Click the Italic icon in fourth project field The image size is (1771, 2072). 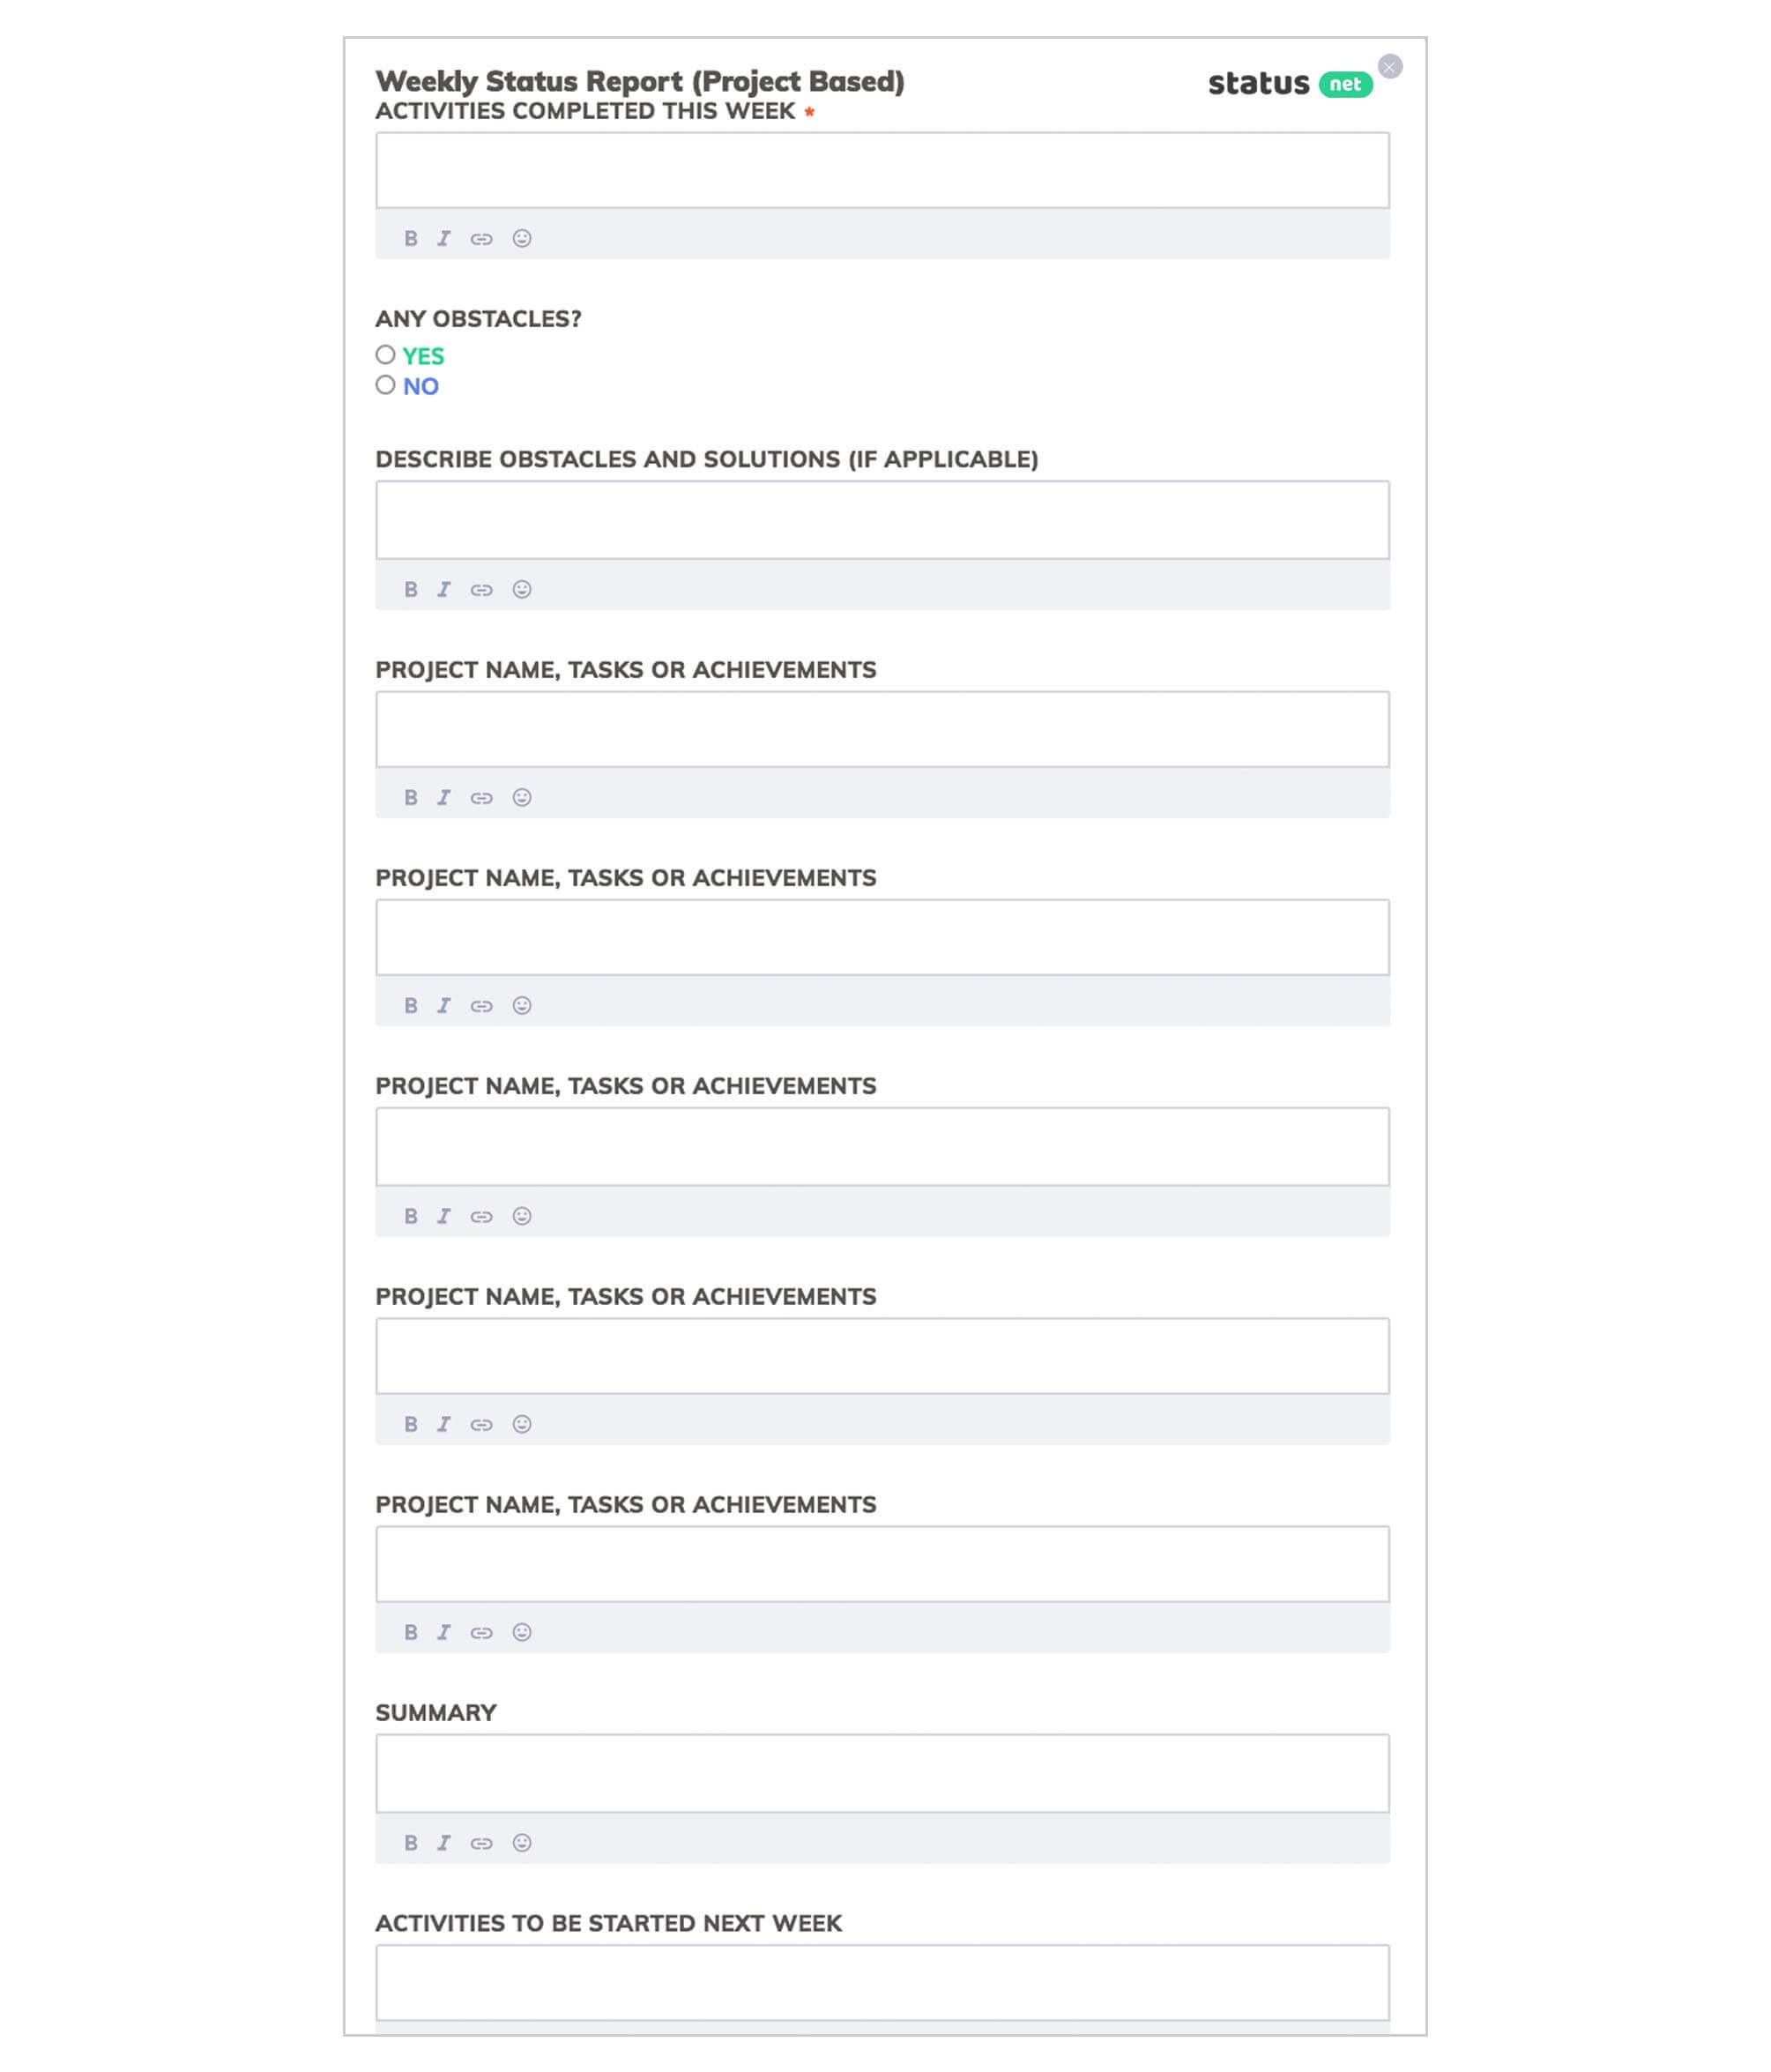click(444, 1424)
